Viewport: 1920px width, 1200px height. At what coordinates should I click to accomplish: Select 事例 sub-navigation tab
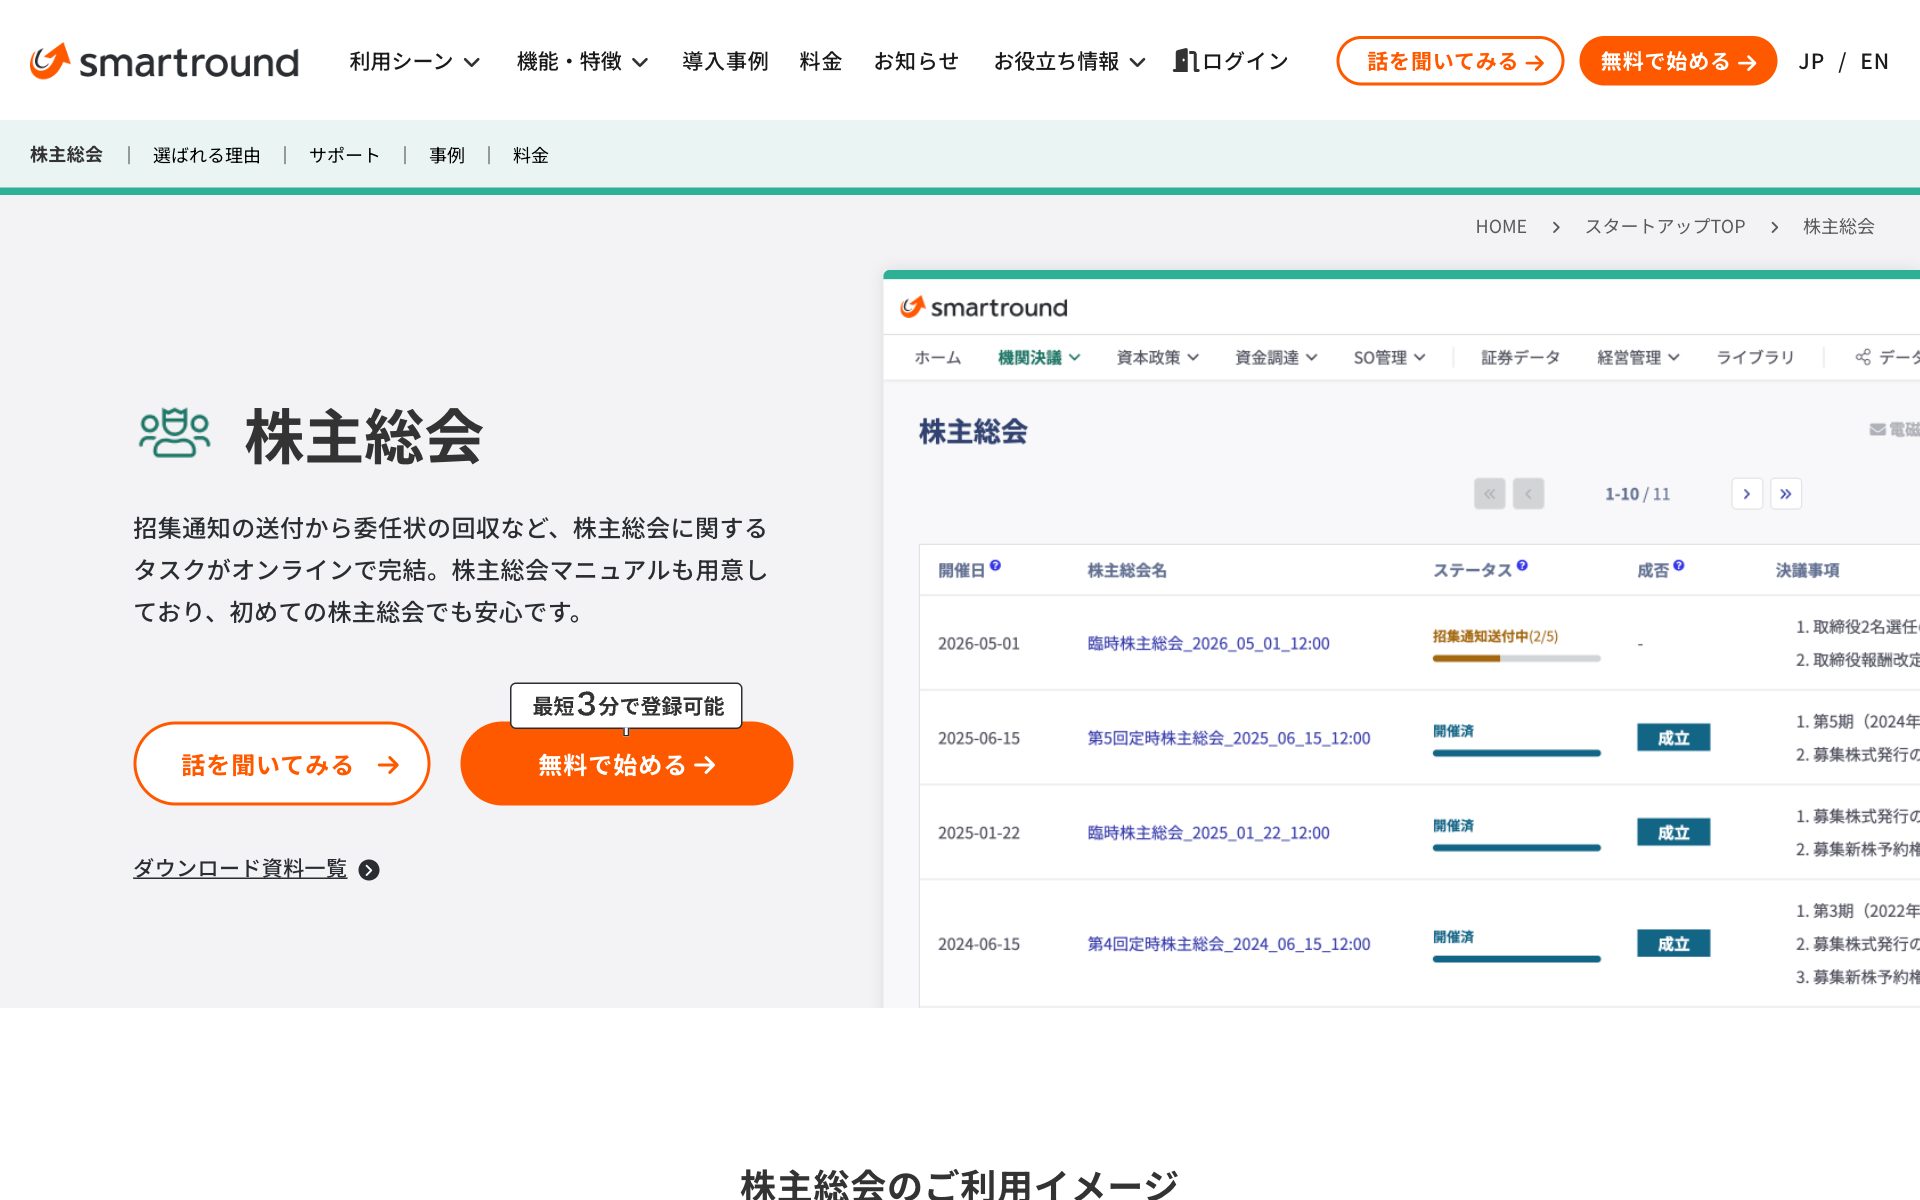(x=447, y=155)
